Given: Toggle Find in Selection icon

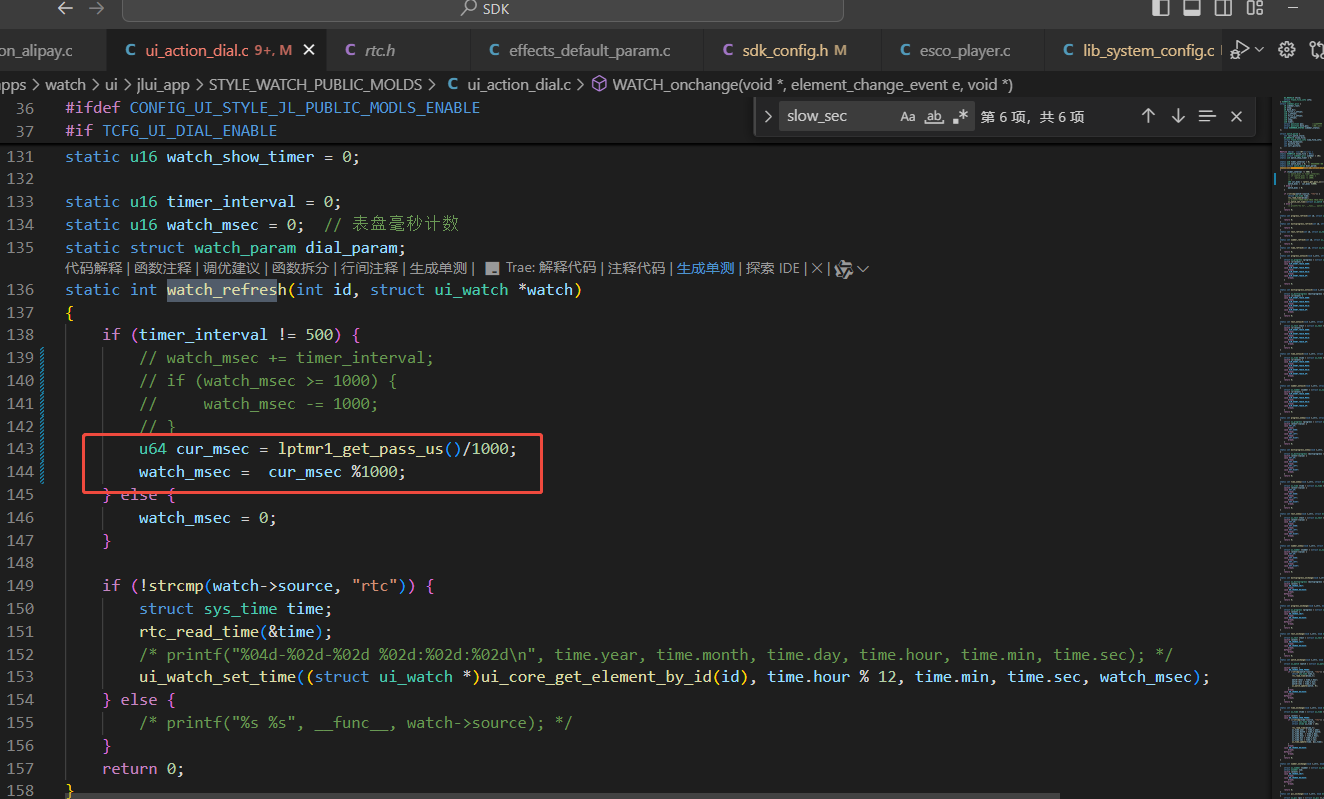Looking at the screenshot, I should [1207, 116].
